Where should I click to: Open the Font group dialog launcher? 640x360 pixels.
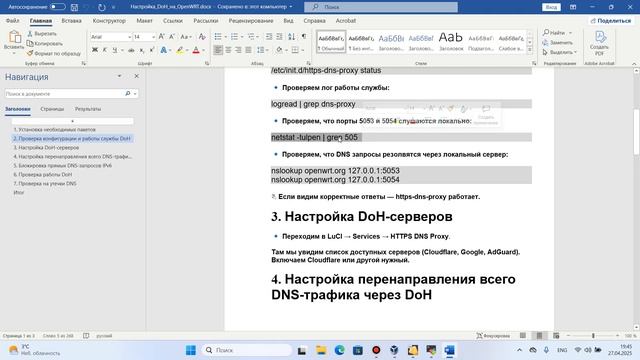[207, 63]
